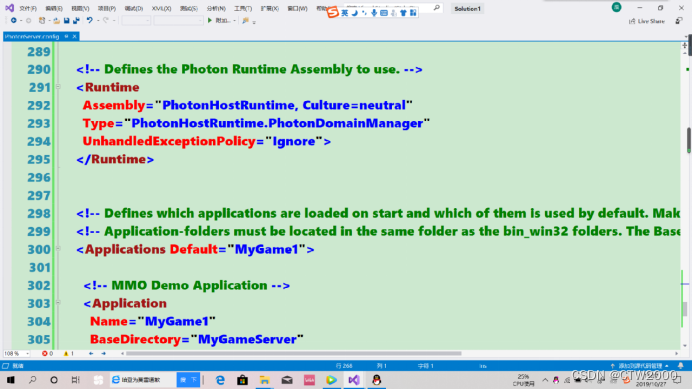Click the warning count indicator
The height and width of the screenshot is (390, 693).
(69, 353)
